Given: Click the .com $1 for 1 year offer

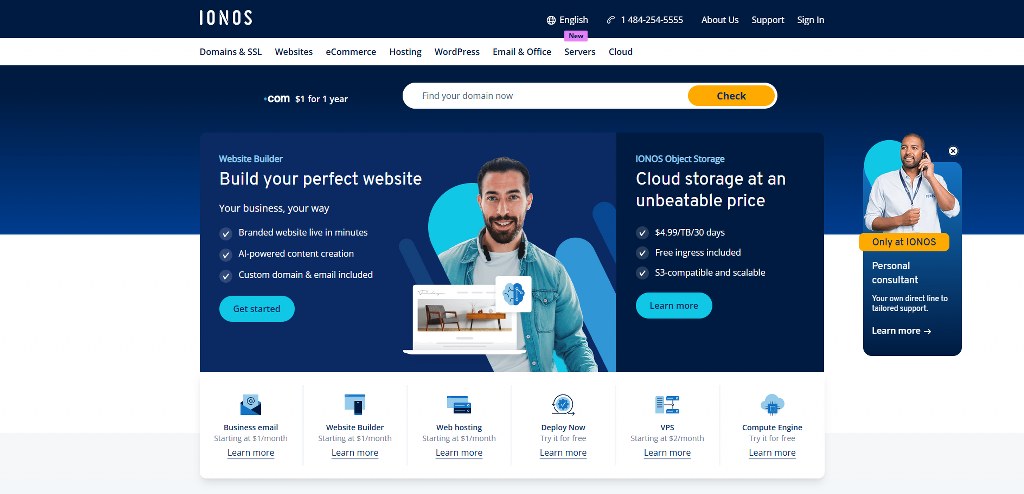Looking at the screenshot, I should 306,99.
